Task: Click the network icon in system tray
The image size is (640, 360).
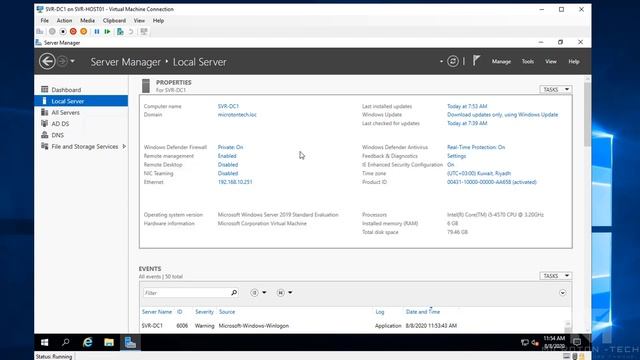Action: 524,342
